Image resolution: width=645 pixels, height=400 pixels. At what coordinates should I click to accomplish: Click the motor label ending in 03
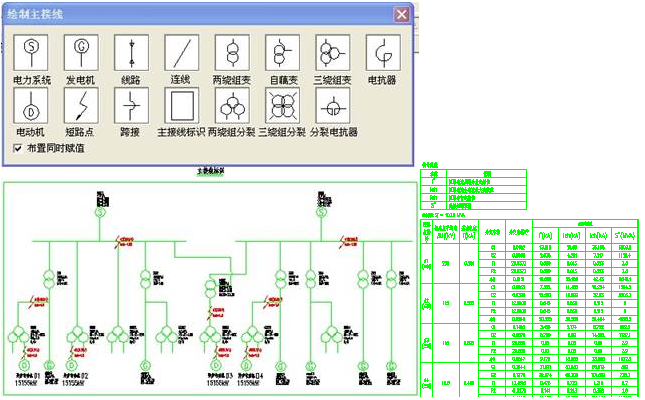tap(220, 376)
